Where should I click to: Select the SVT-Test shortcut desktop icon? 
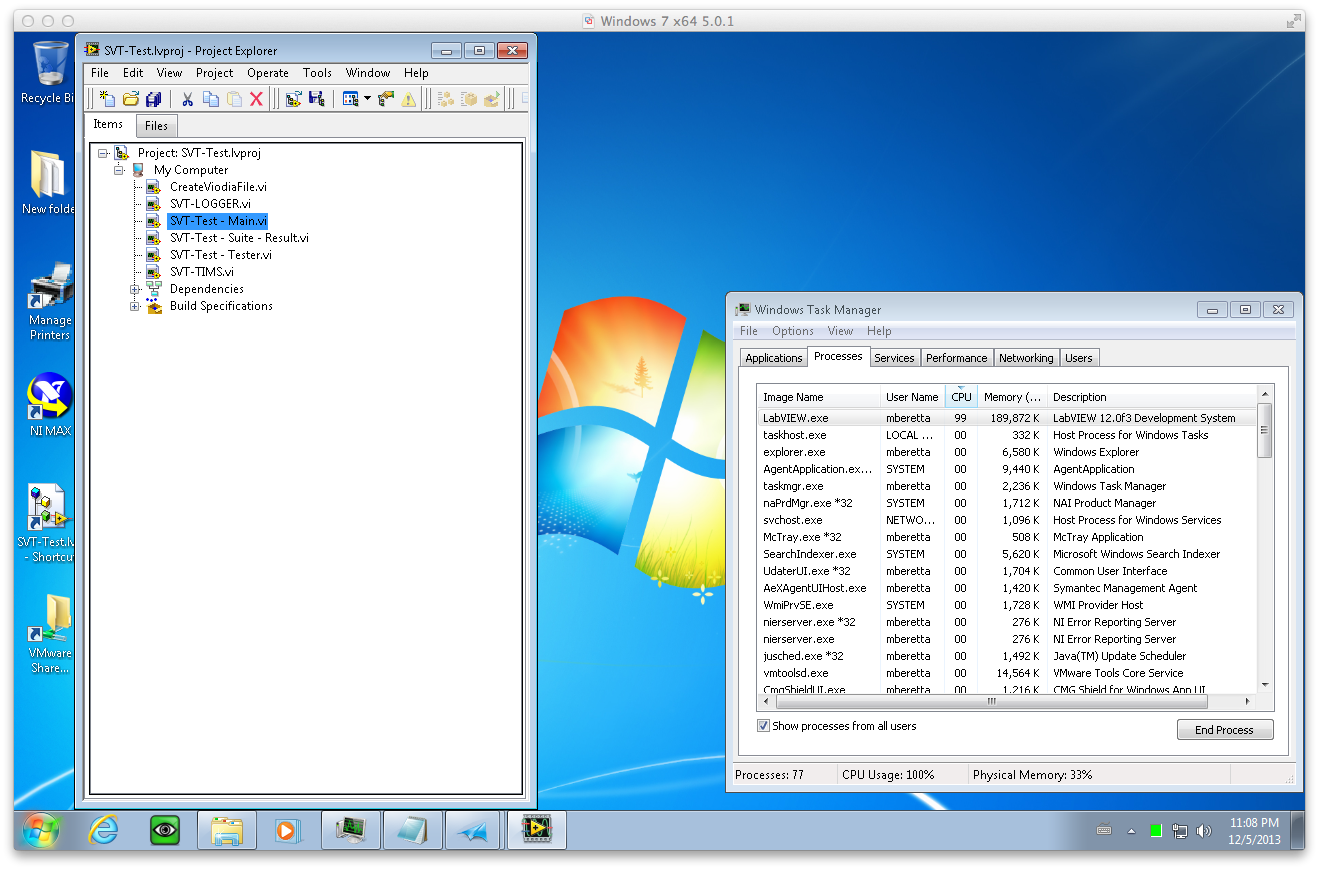(47, 523)
